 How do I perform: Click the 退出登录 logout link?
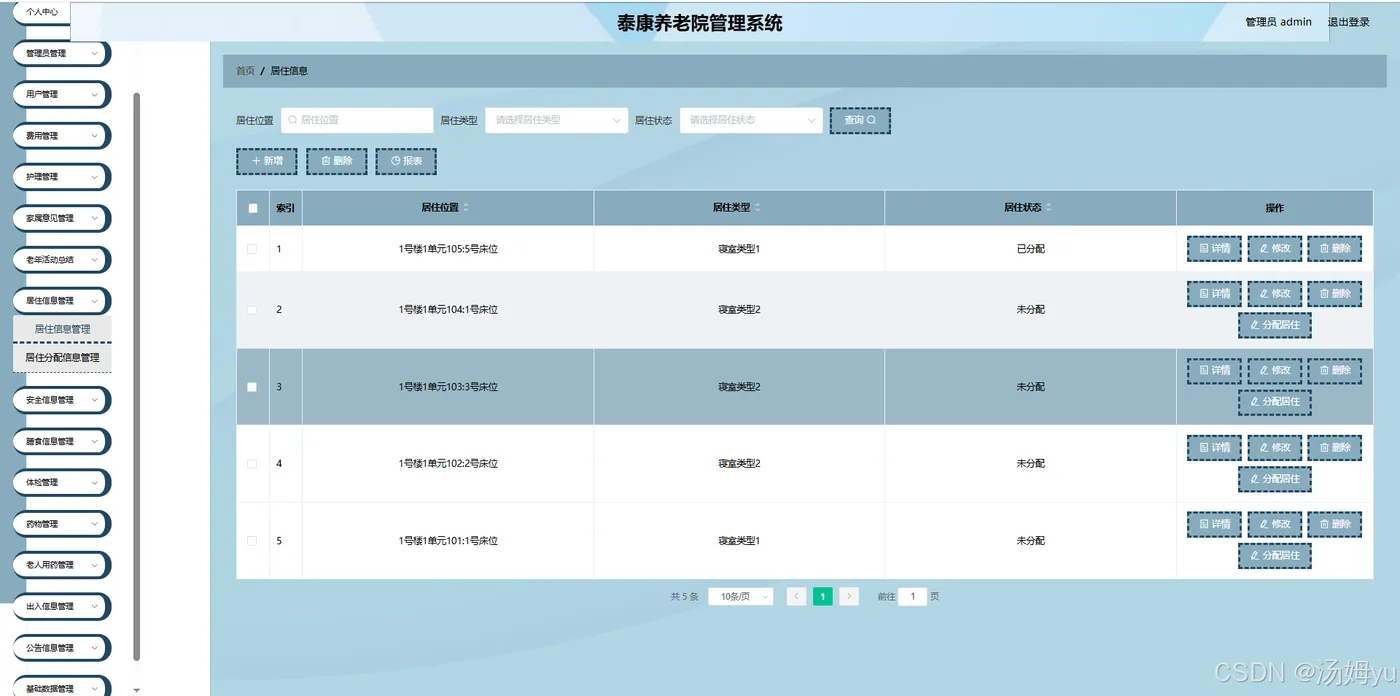[x=1349, y=22]
